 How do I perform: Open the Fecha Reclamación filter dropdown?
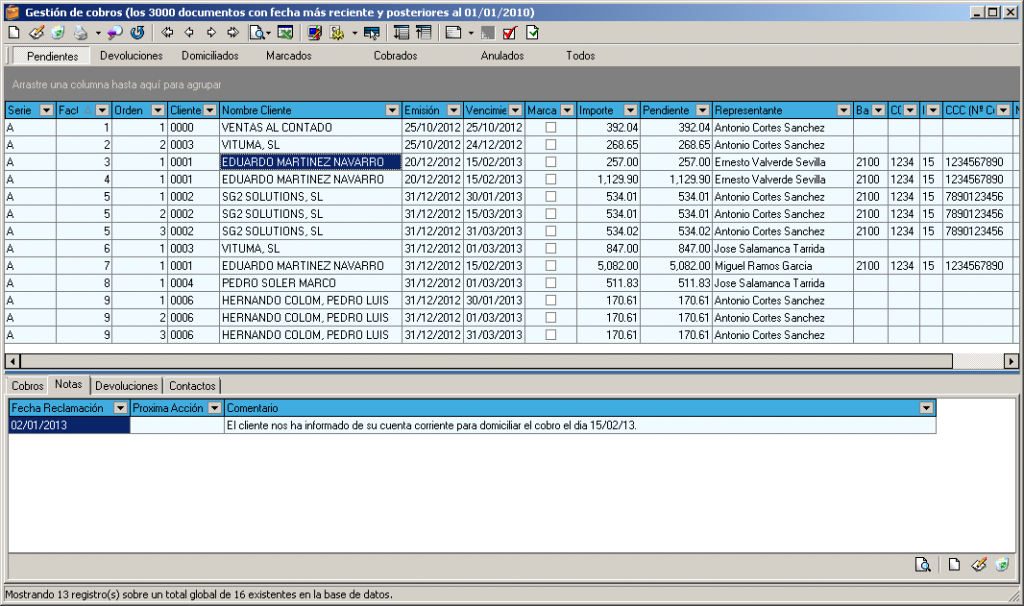click(x=121, y=408)
